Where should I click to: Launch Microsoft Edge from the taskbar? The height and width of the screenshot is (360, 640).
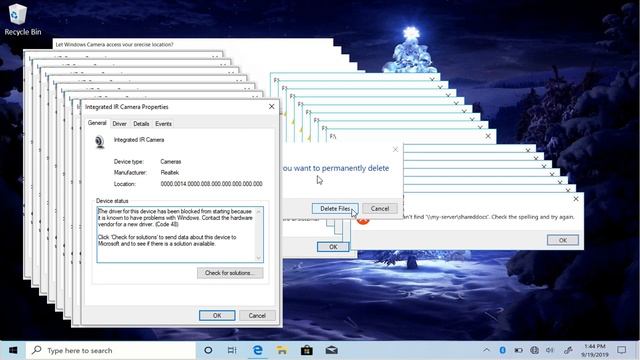coord(258,350)
